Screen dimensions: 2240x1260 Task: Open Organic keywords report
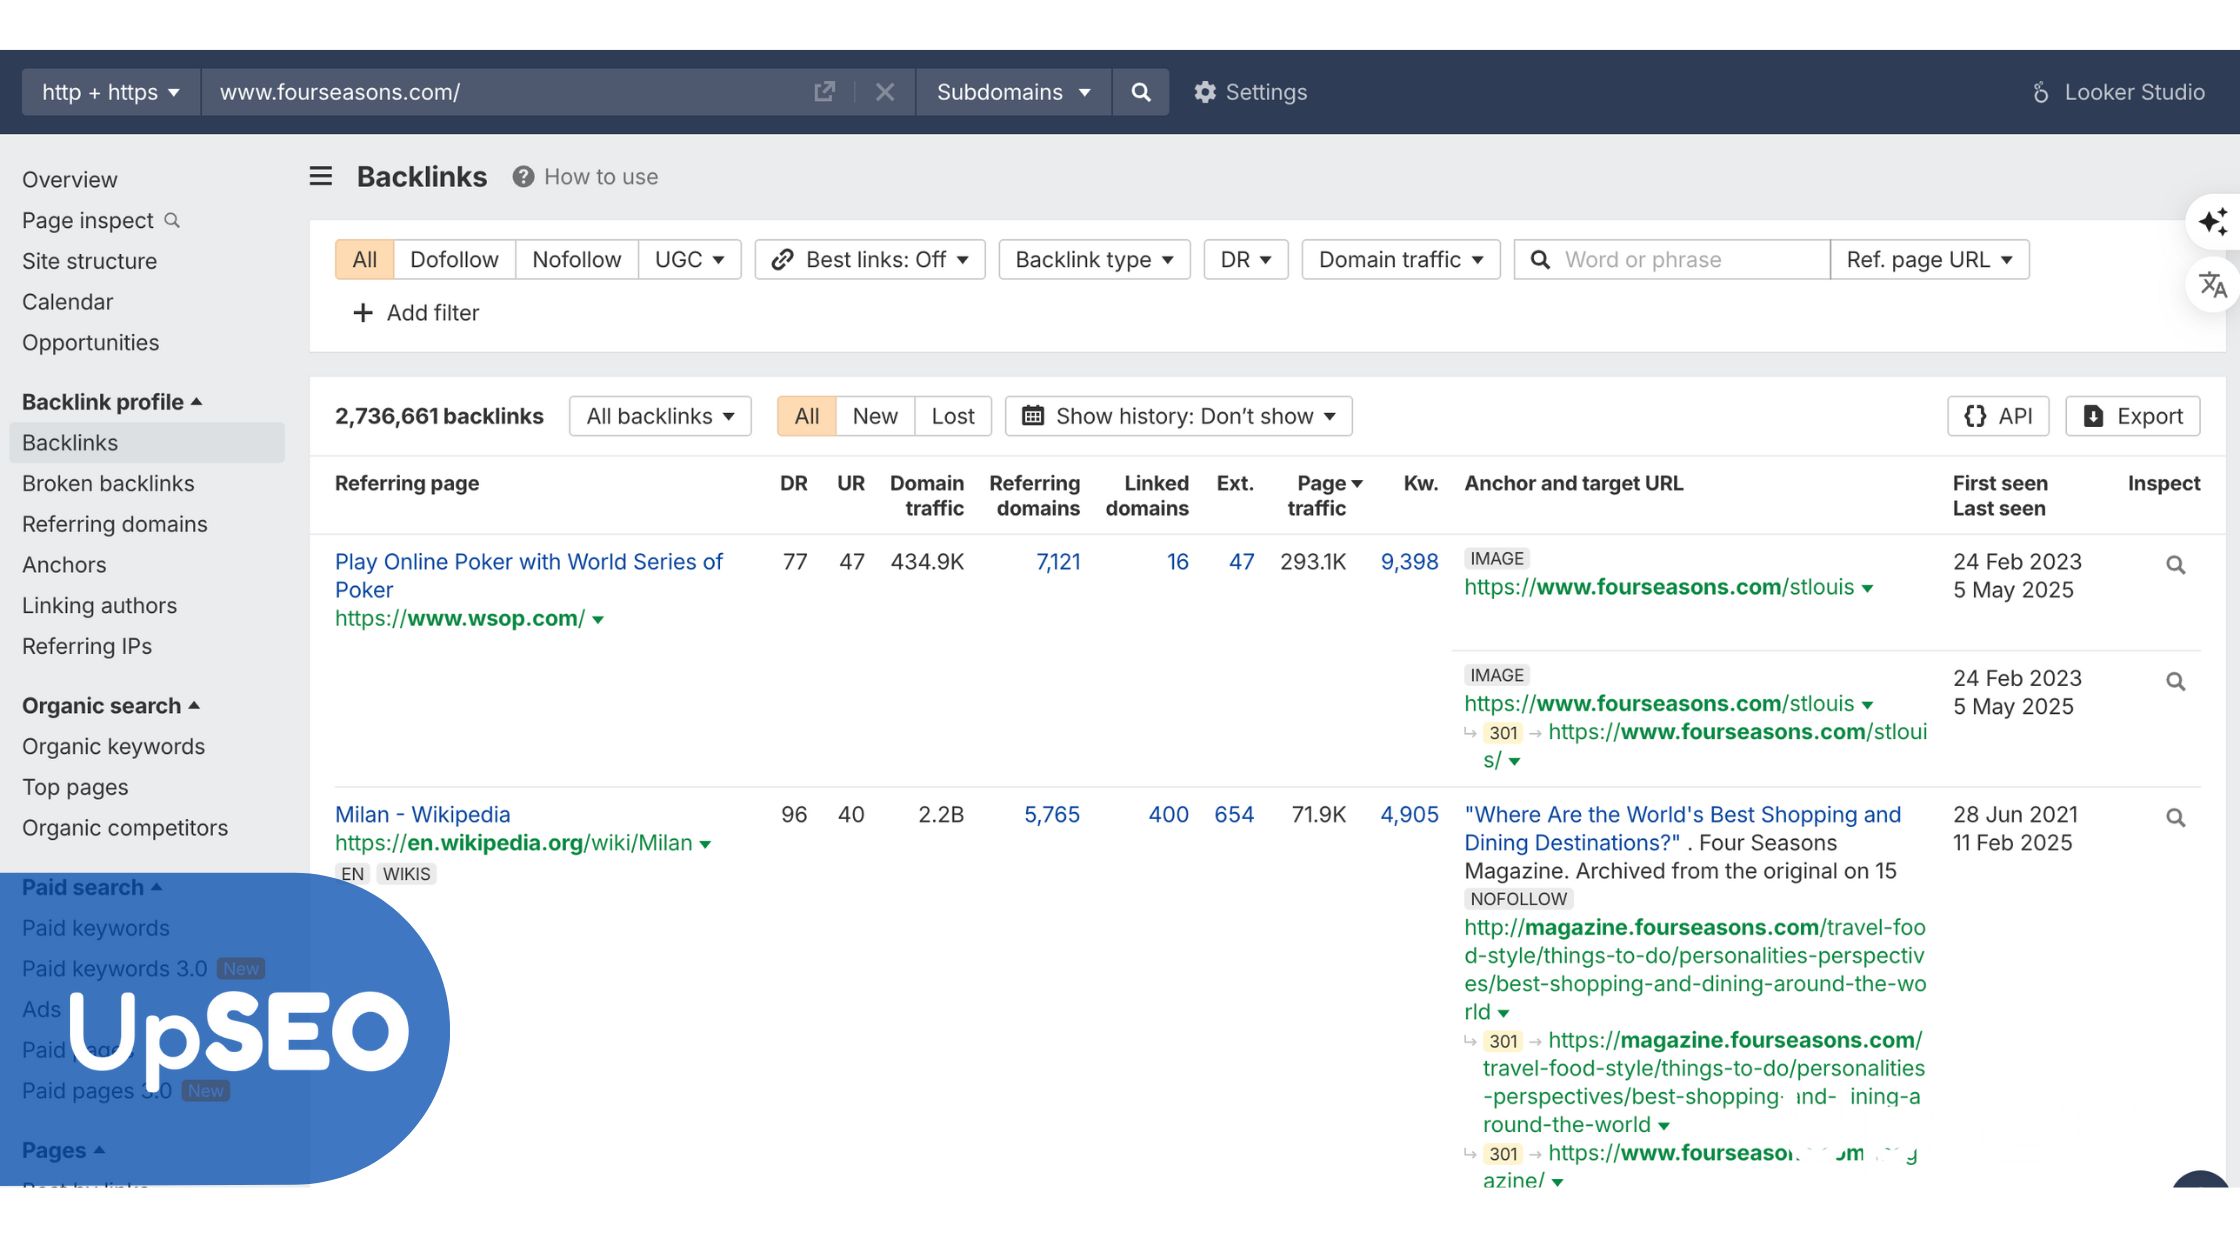[114, 747]
